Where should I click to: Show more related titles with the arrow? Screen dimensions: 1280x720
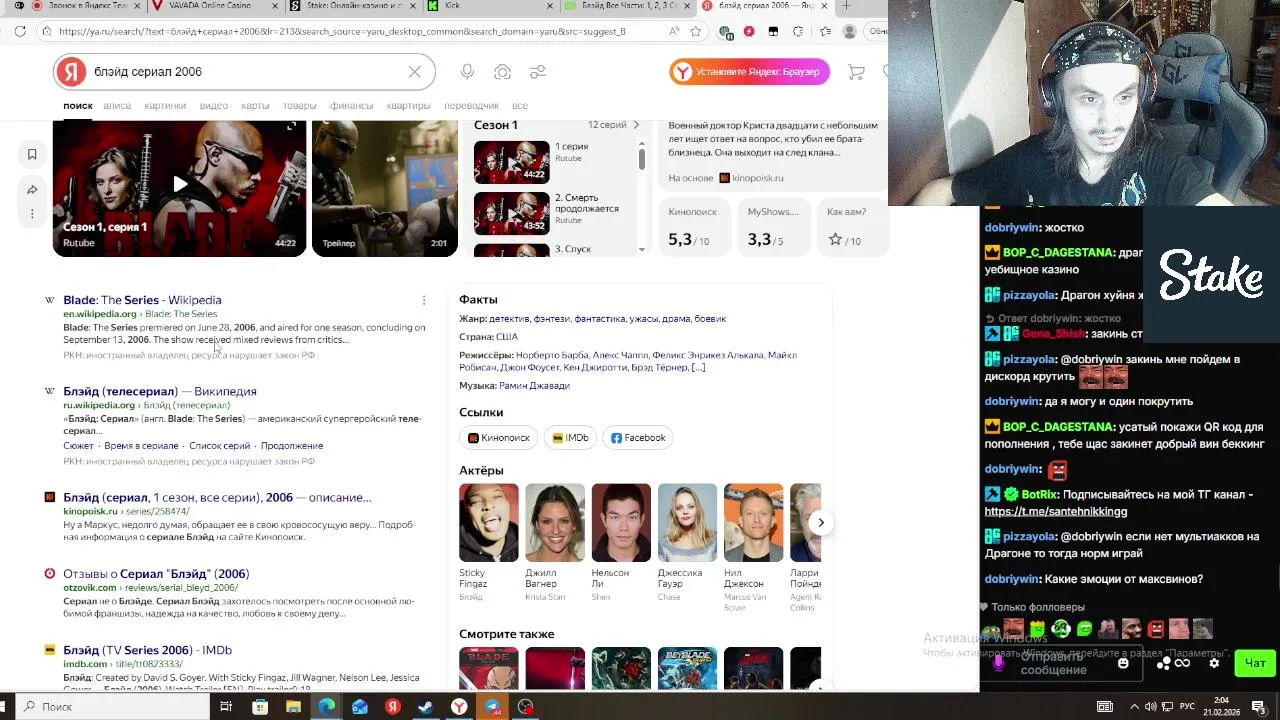point(820,687)
